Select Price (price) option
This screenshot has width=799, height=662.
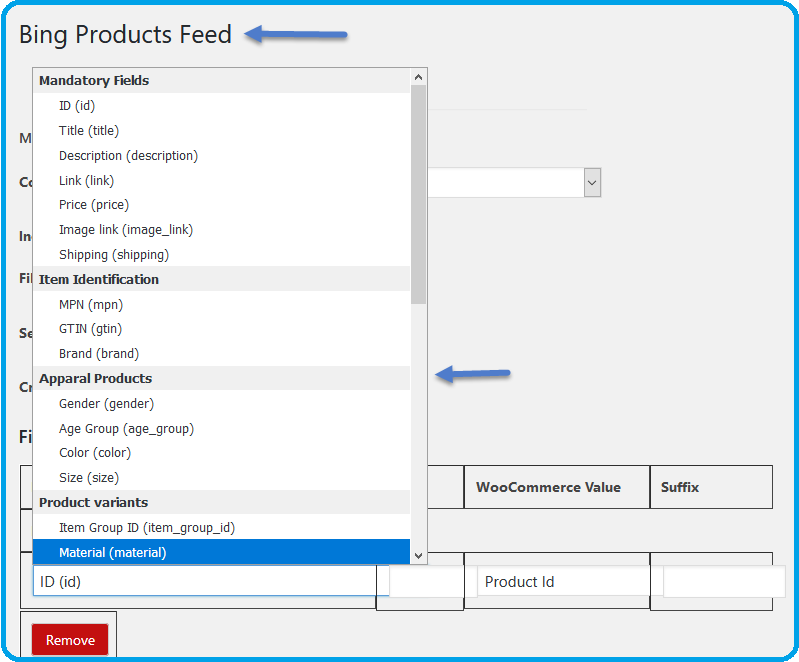(x=221, y=205)
